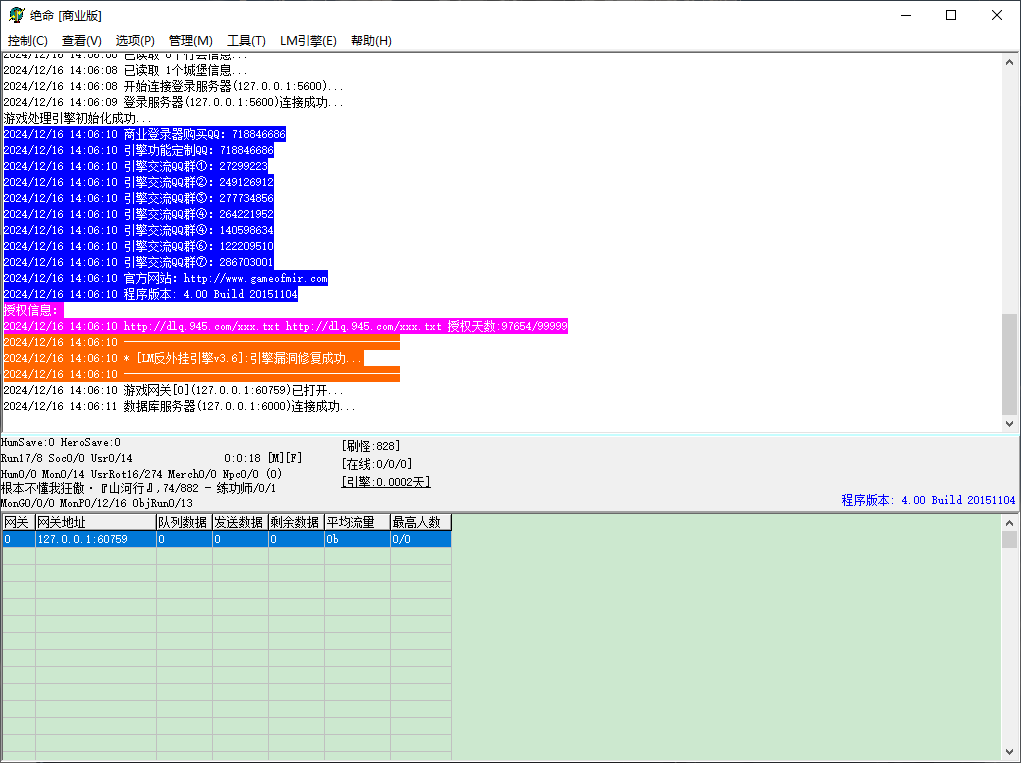This screenshot has width=1021, height=763.
Task: Click the gateway table scrollbar up arrow
Action: [1009, 523]
